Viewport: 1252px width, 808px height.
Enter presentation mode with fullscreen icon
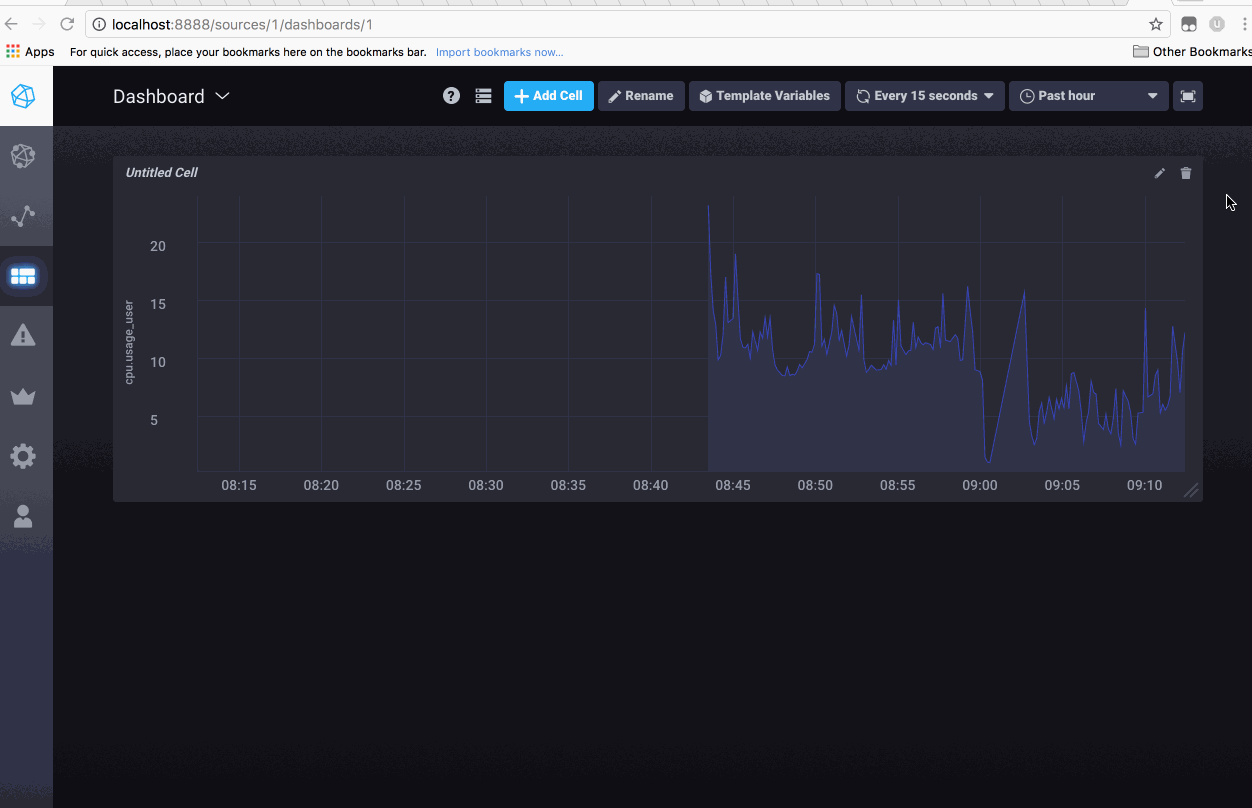point(1188,96)
